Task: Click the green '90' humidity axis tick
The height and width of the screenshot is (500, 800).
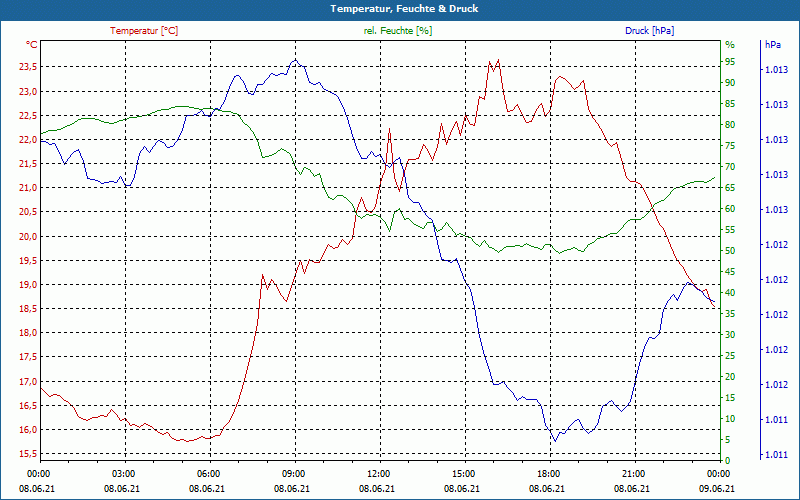Action: coord(730,83)
